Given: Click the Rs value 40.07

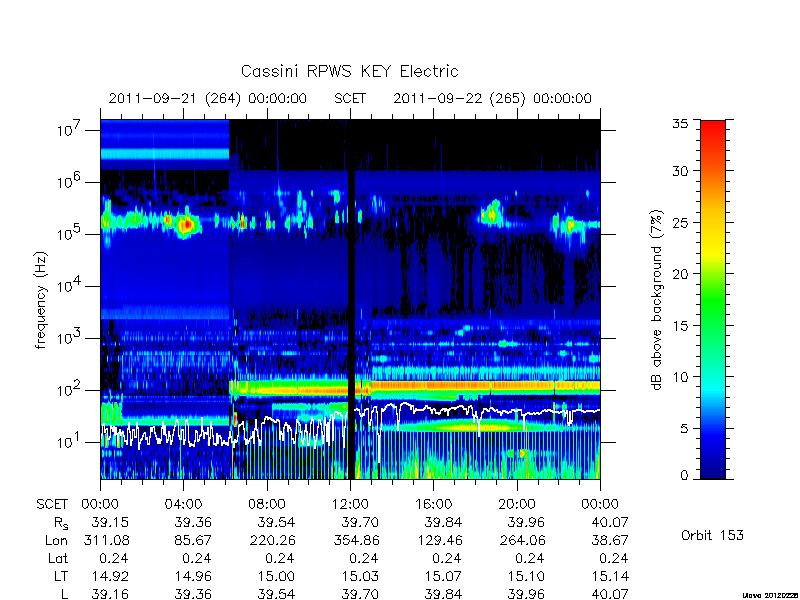Looking at the screenshot, I should (610, 522).
